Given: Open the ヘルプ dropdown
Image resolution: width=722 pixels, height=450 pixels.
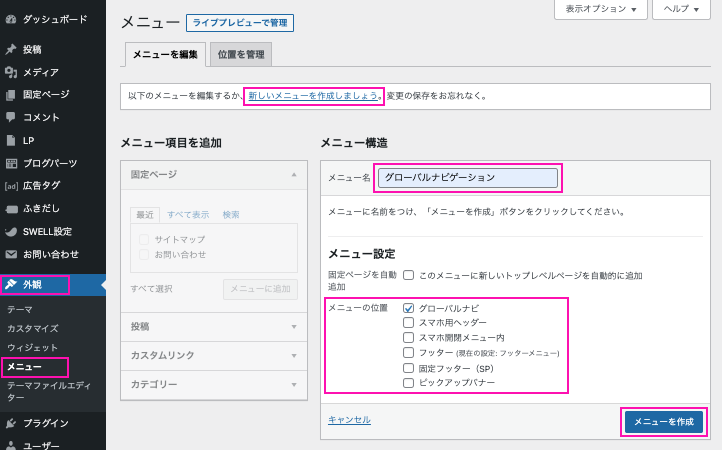Looking at the screenshot, I should click(681, 9).
